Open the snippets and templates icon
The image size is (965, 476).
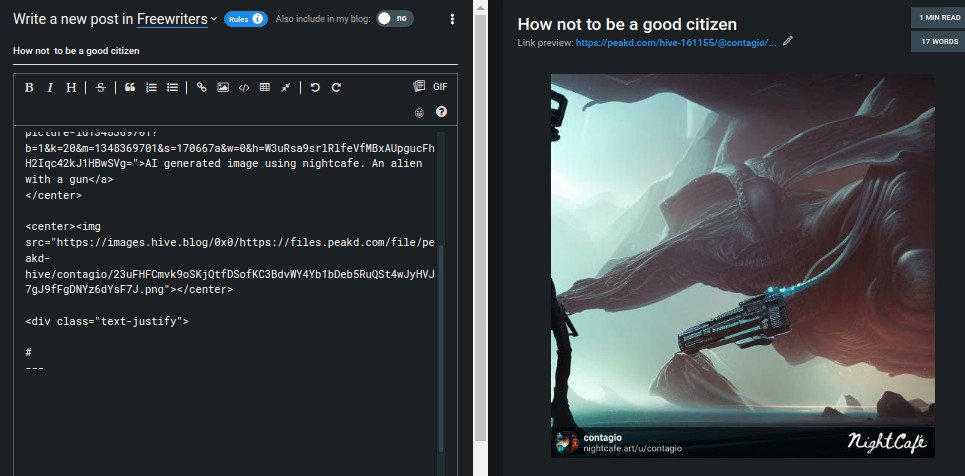click(419, 87)
